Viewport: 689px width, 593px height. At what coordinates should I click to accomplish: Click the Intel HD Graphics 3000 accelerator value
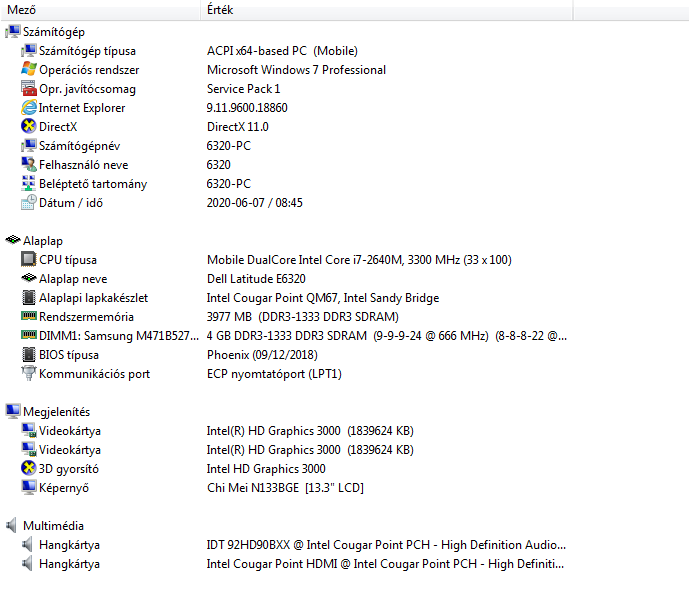pyautogui.click(x=266, y=469)
